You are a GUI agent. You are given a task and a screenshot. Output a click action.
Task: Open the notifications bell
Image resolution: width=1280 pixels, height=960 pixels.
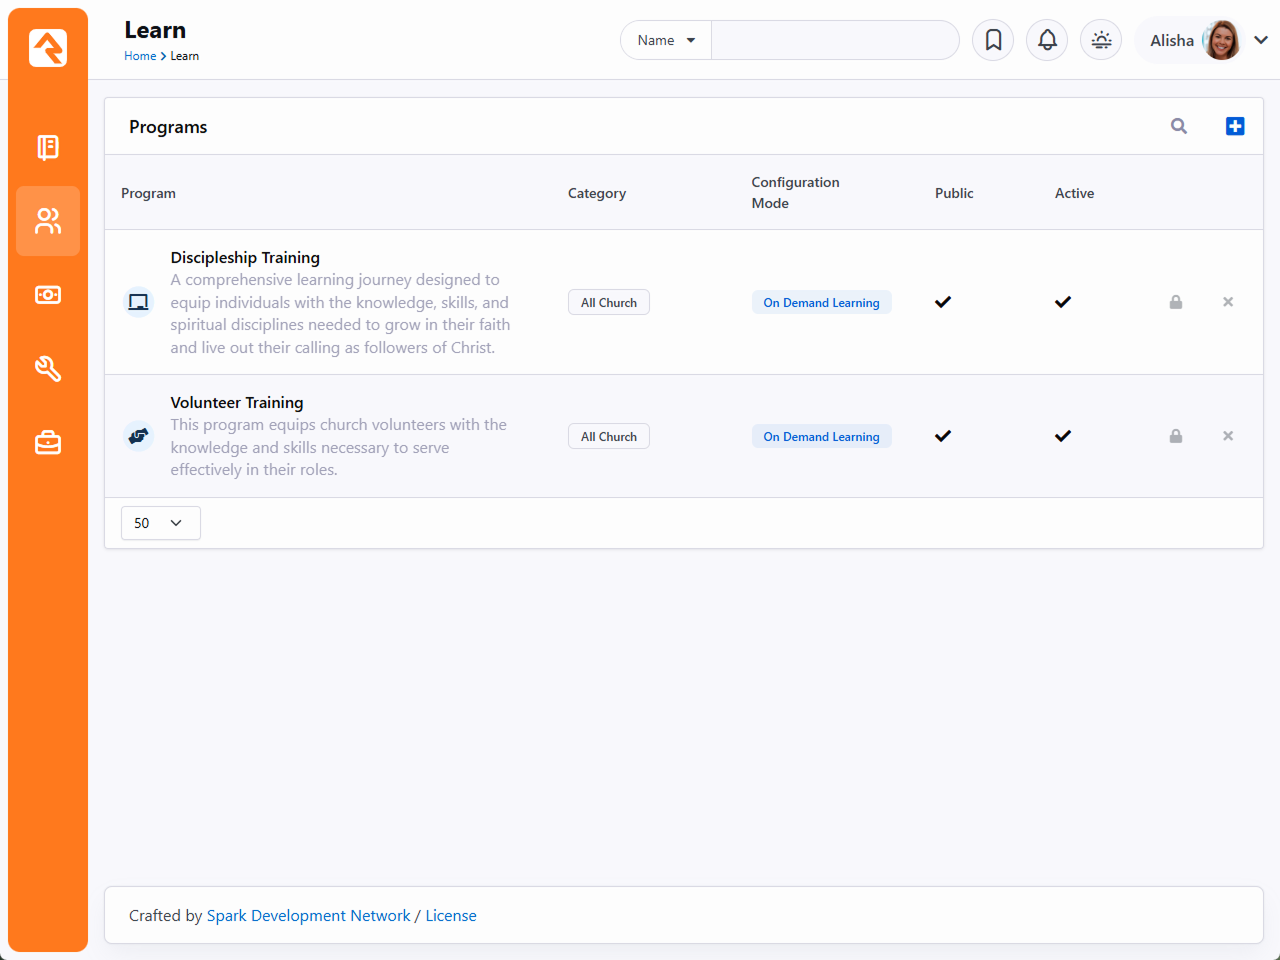click(x=1047, y=40)
